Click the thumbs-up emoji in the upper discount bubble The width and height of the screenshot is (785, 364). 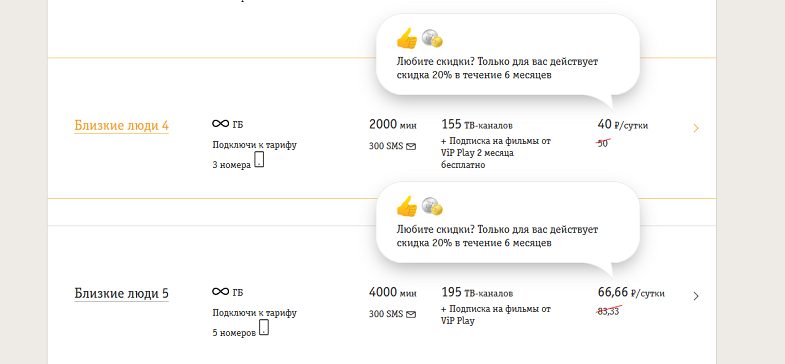click(x=407, y=38)
